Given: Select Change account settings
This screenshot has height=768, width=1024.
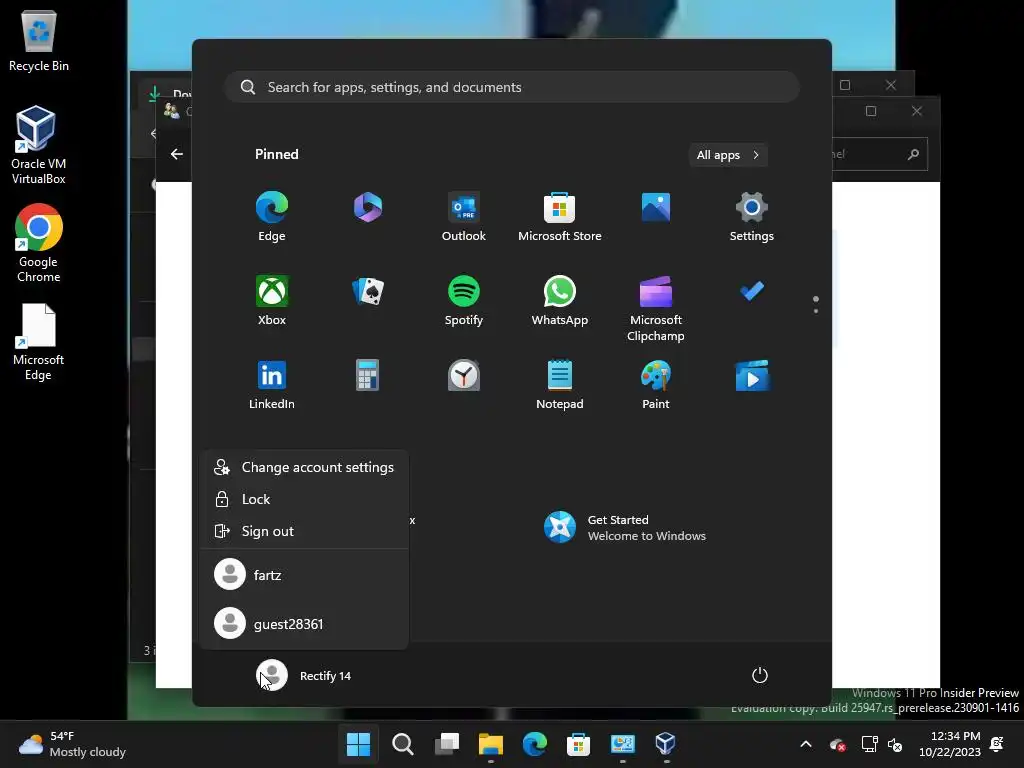Looking at the screenshot, I should 304,467.
